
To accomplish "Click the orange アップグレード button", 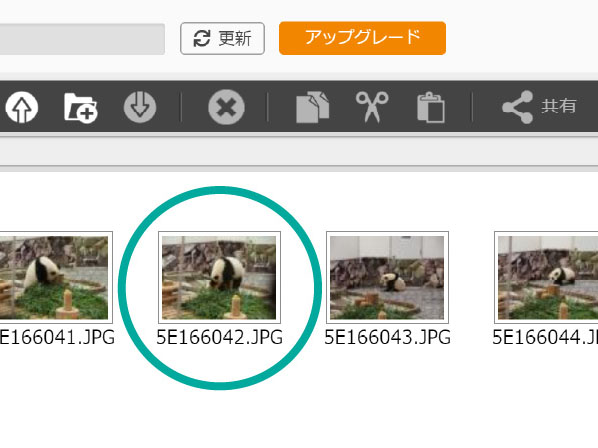I will pyautogui.click(x=362, y=38).
